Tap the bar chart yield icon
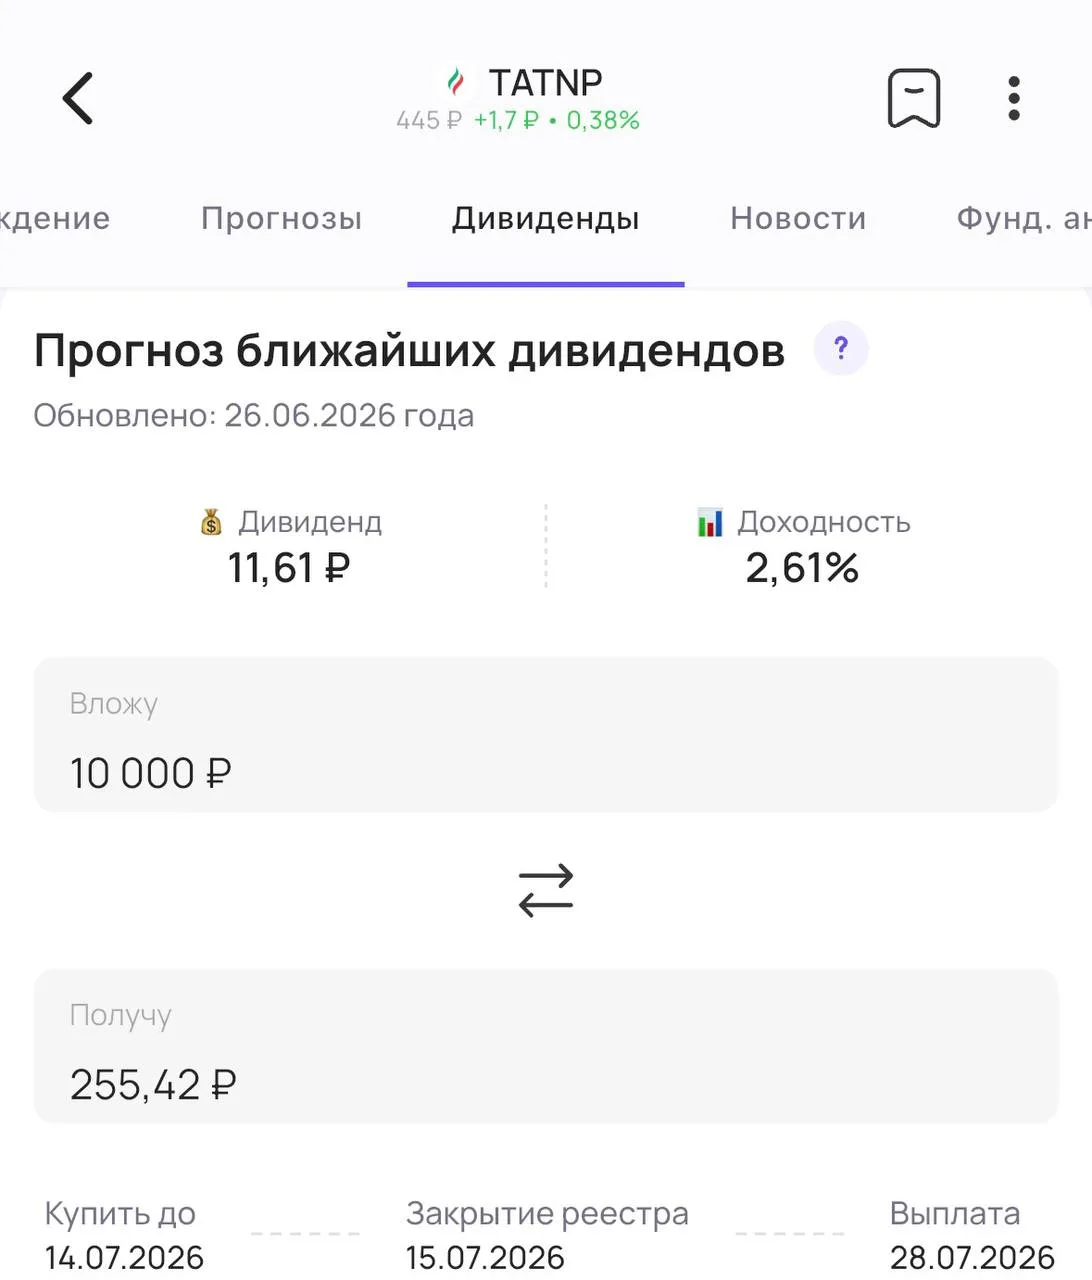 point(710,522)
